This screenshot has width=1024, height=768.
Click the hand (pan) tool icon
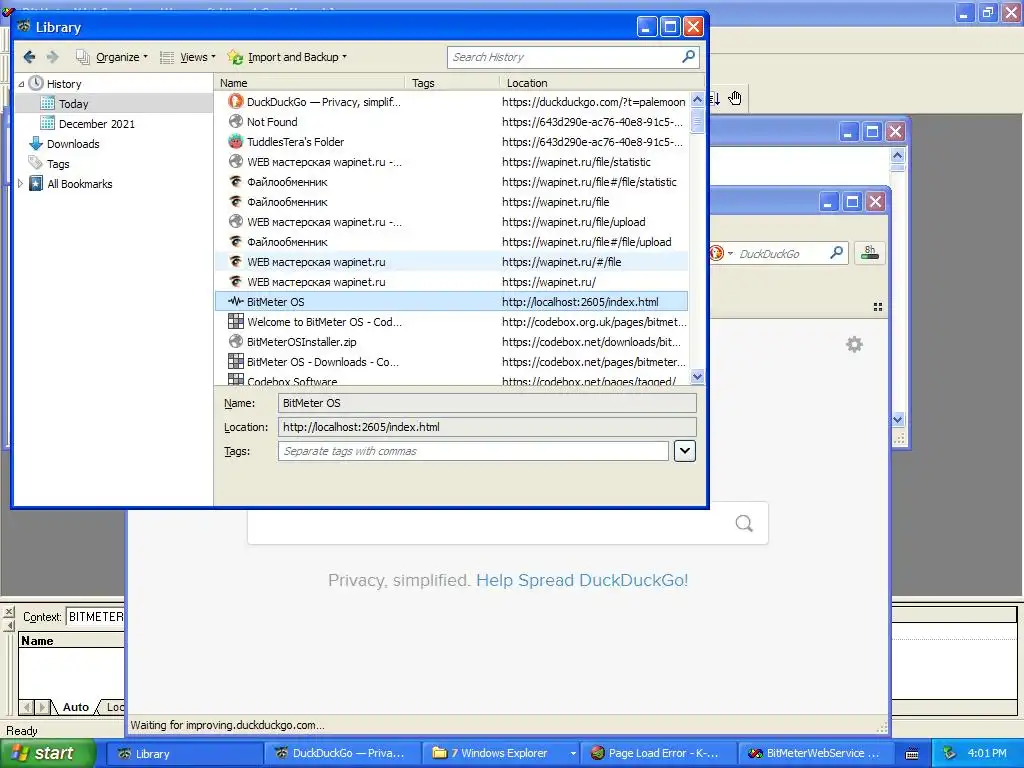point(735,98)
